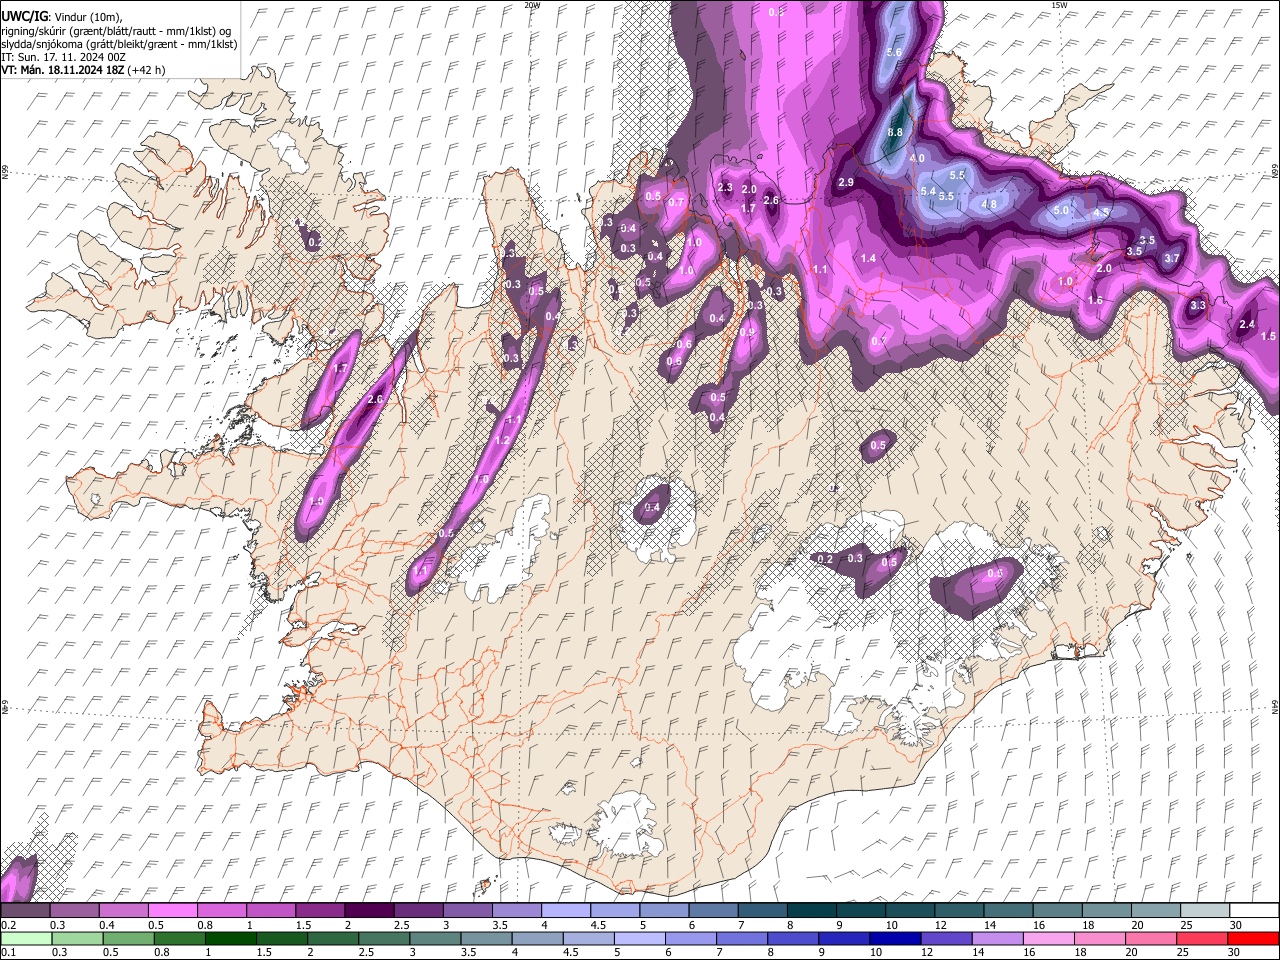The width and height of the screenshot is (1280, 960).
Task: Click the 4.0 value below 8.8
Action: [917, 159]
